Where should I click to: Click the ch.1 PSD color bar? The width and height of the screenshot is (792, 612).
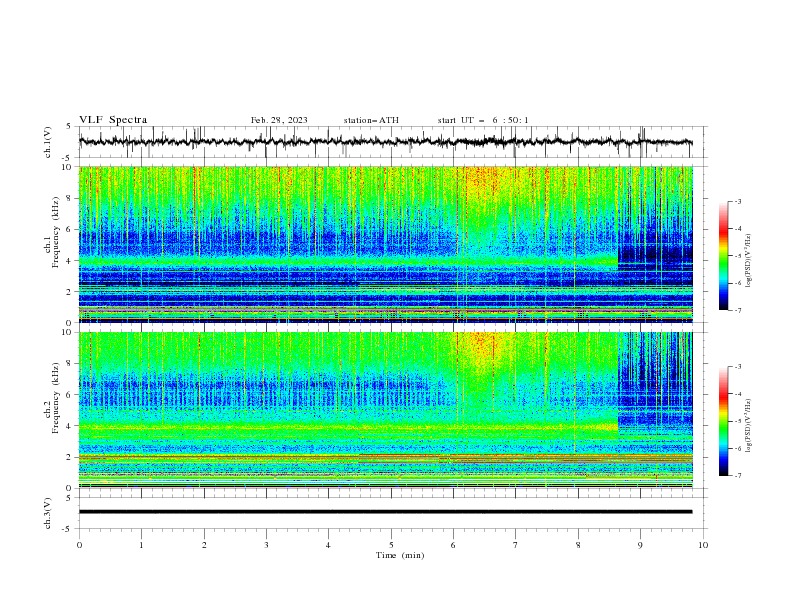(724, 256)
